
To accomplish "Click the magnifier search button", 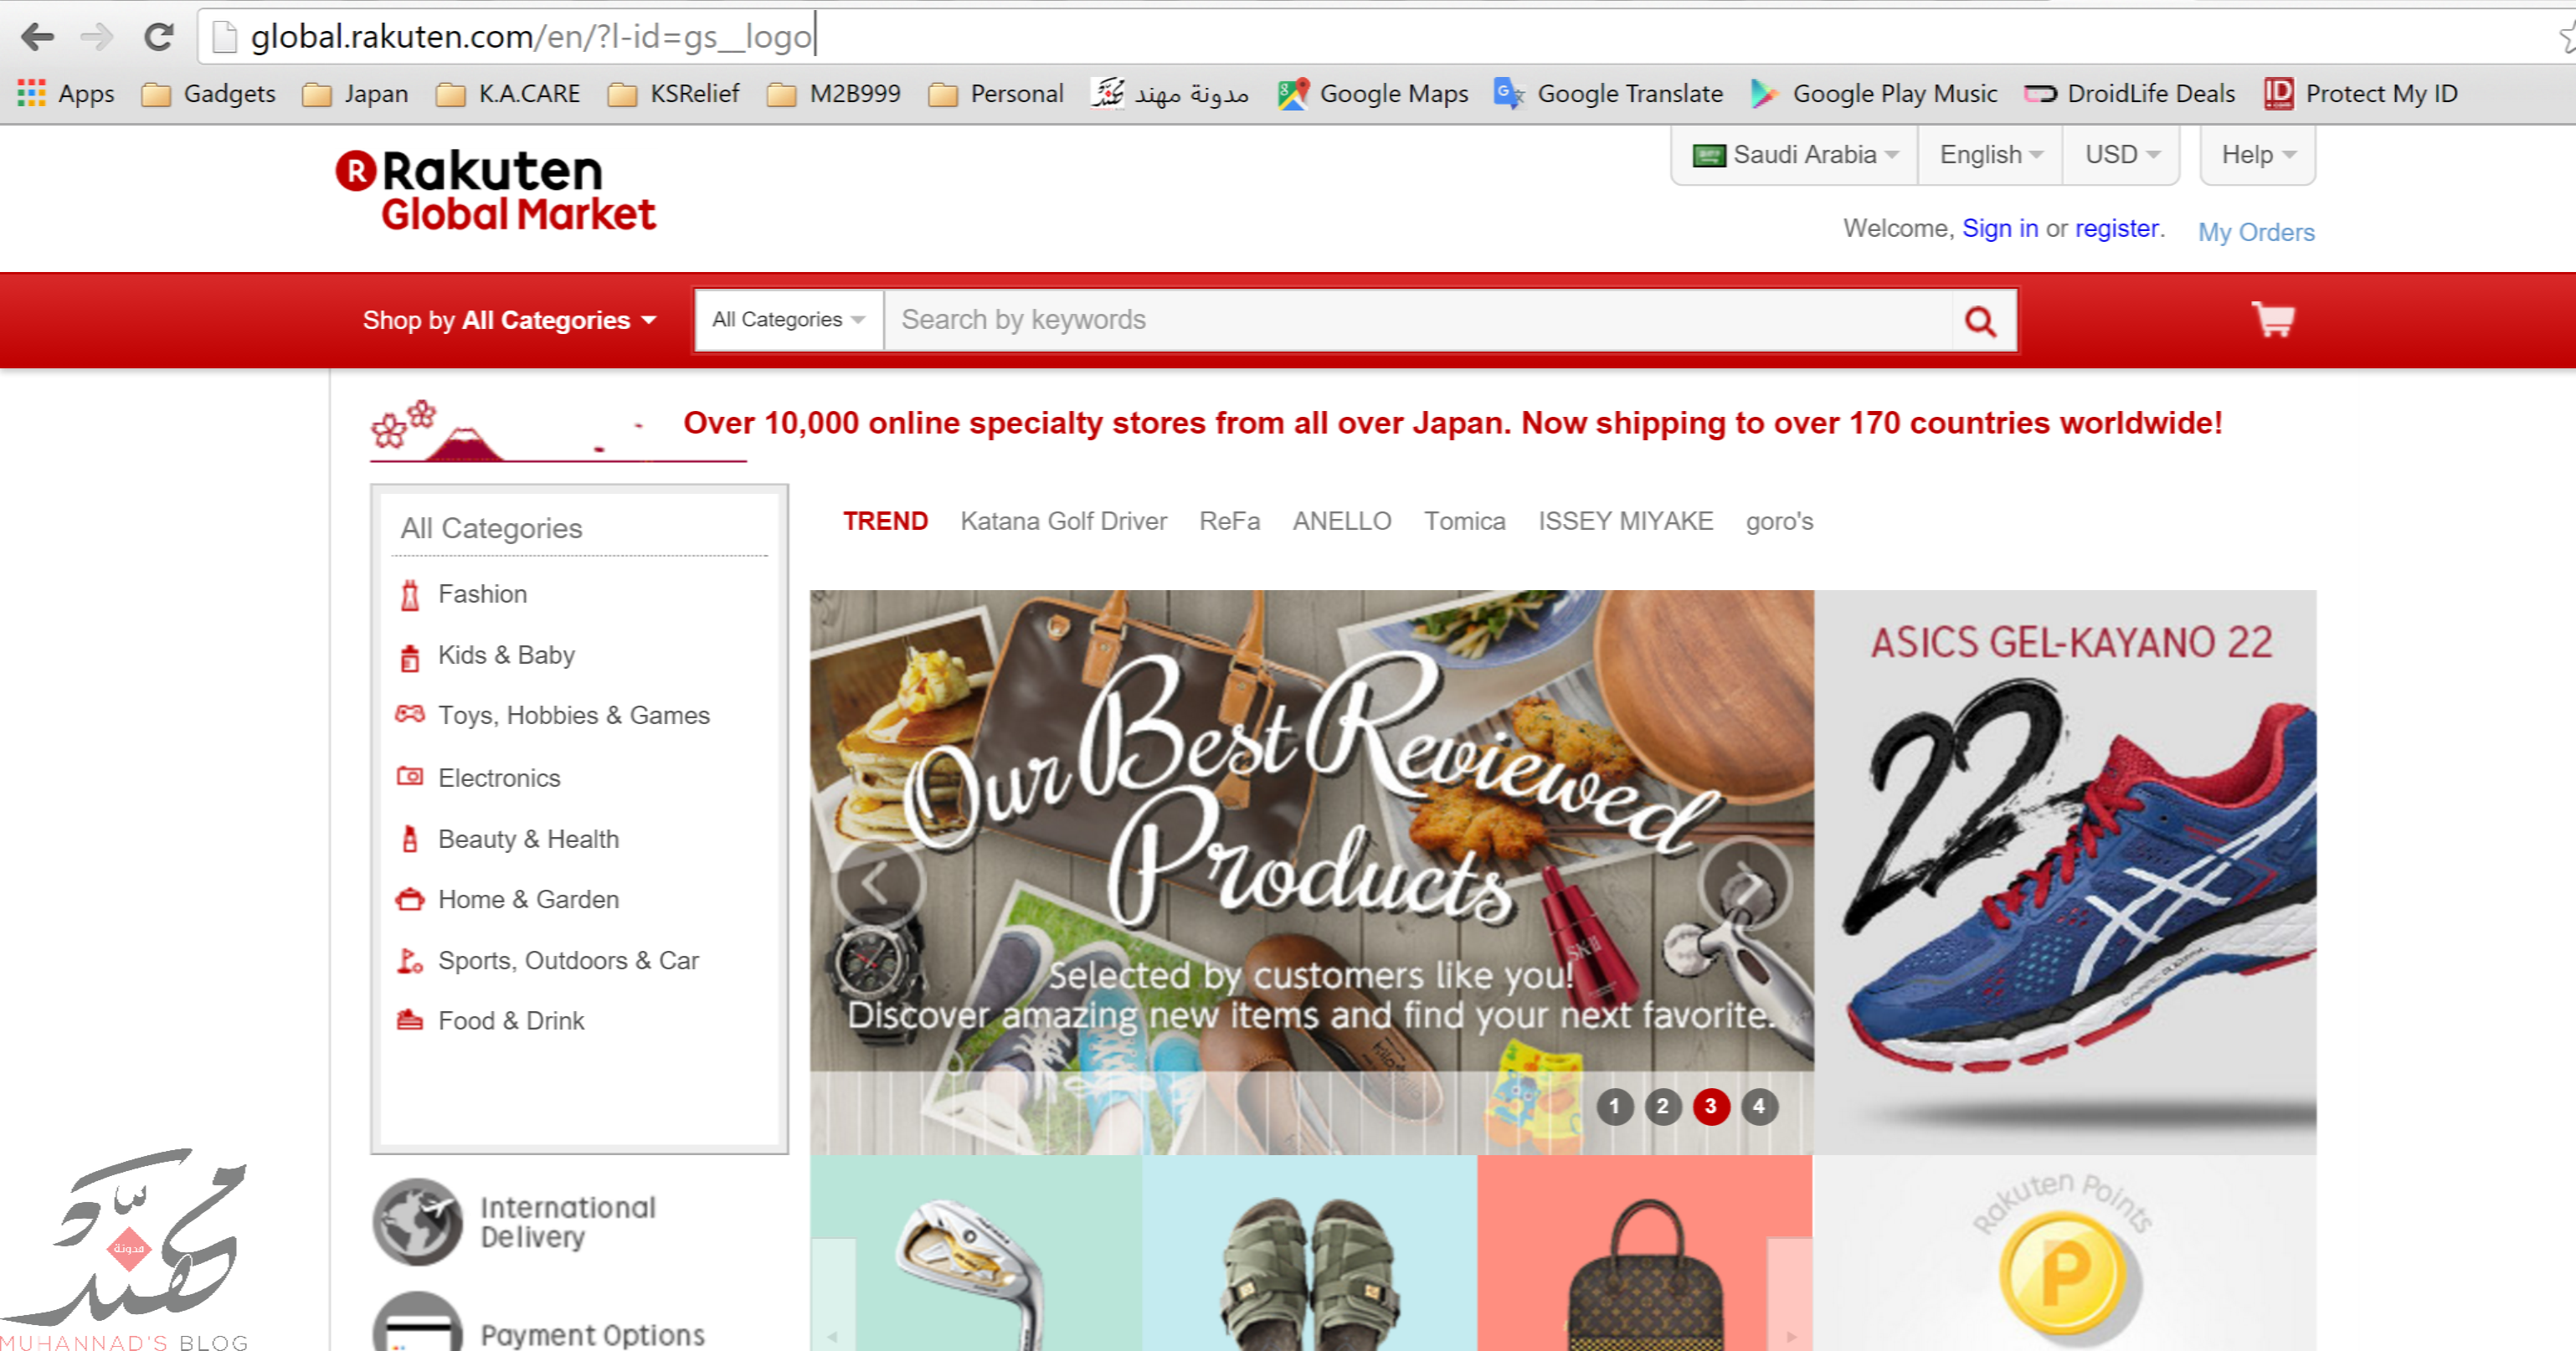I will pyautogui.click(x=1981, y=320).
